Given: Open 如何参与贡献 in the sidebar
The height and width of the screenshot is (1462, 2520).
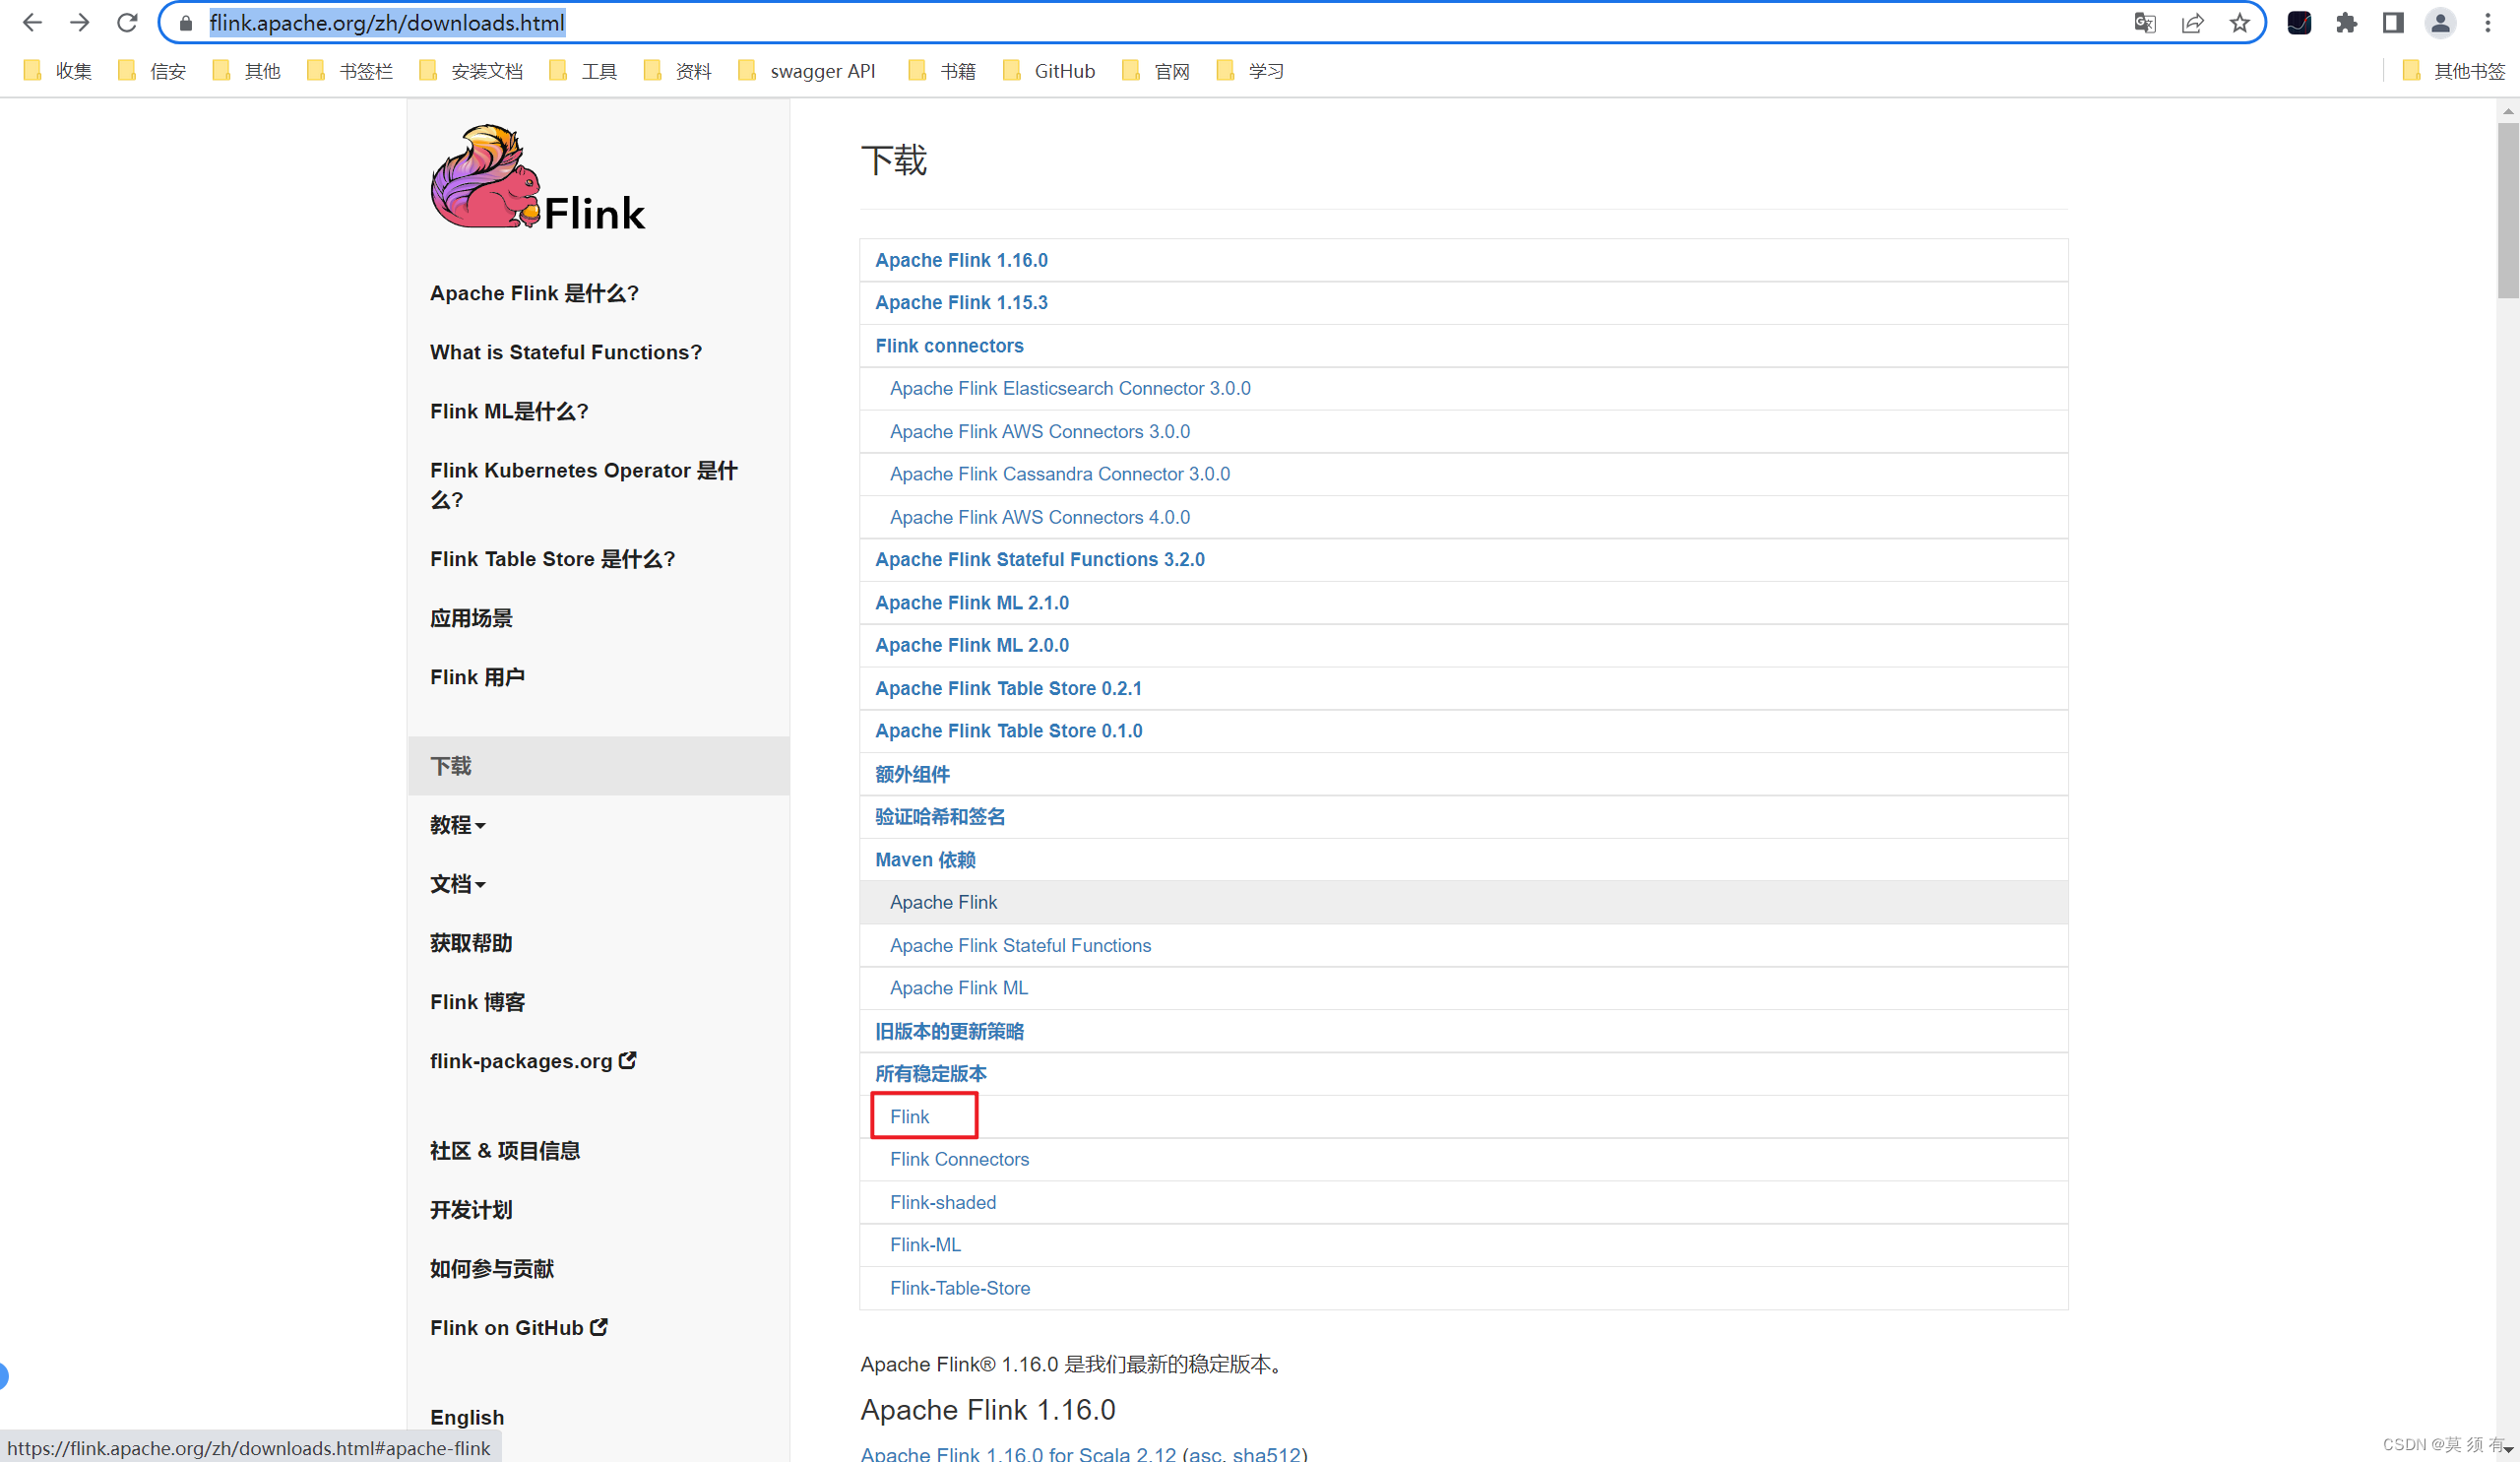Looking at the screenshot, I should click(492, 1269).
